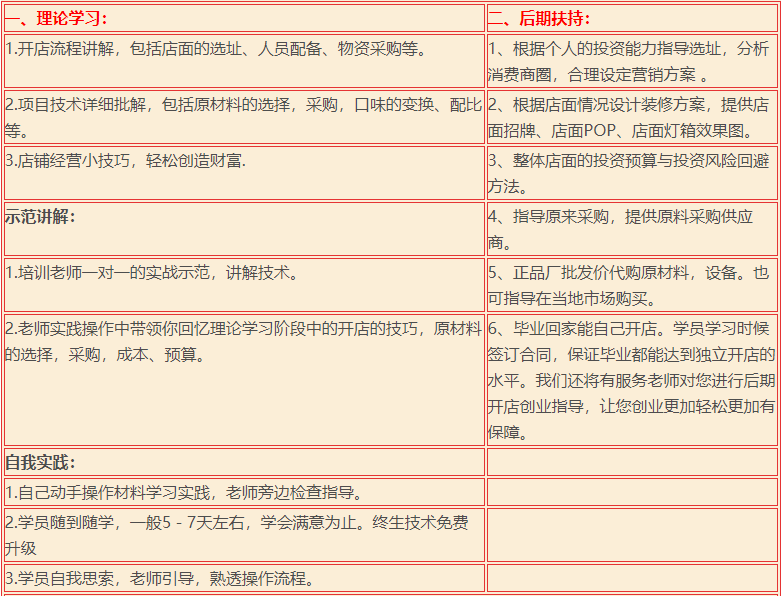This screenshot has width=783, height=596.
Task: Click the cell 1.开店流程讲解
Action: pos(244,61)
